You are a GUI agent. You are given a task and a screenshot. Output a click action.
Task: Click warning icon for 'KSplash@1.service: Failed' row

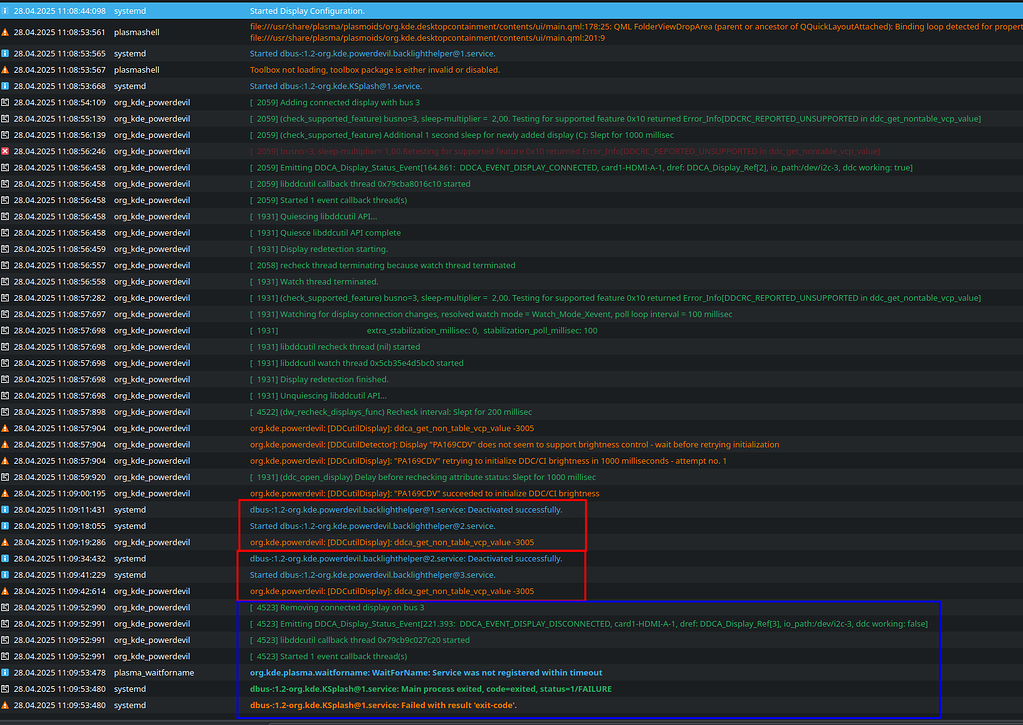[x=6, y=705]
